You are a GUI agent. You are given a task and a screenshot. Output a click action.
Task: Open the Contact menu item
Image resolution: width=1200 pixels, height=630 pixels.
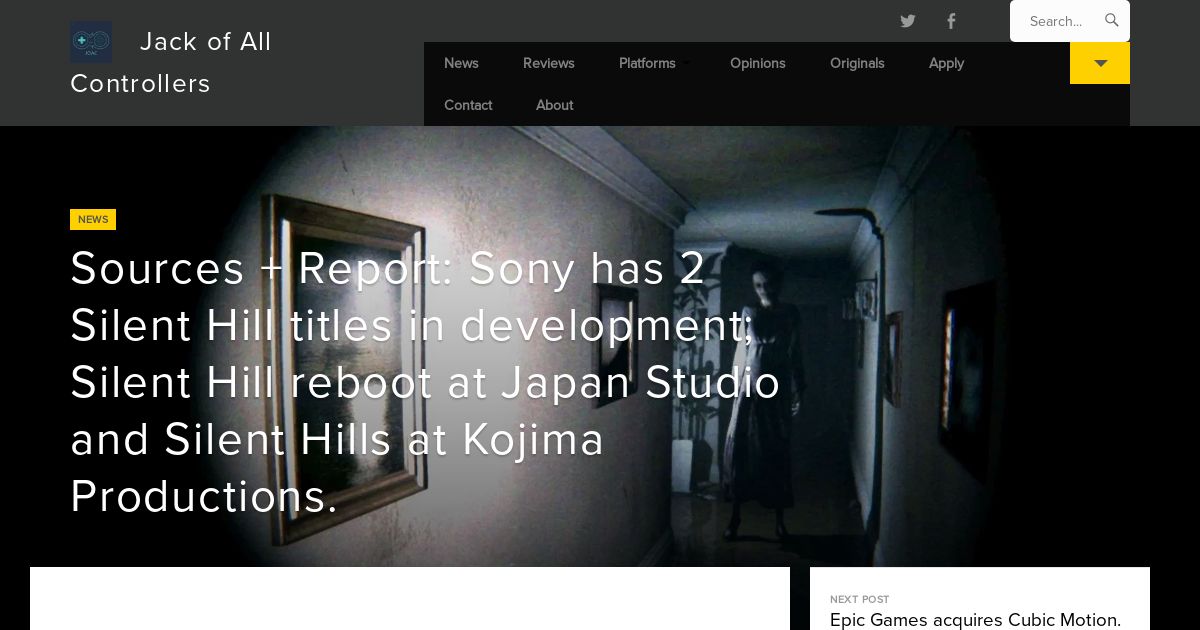tap(468, 105)
